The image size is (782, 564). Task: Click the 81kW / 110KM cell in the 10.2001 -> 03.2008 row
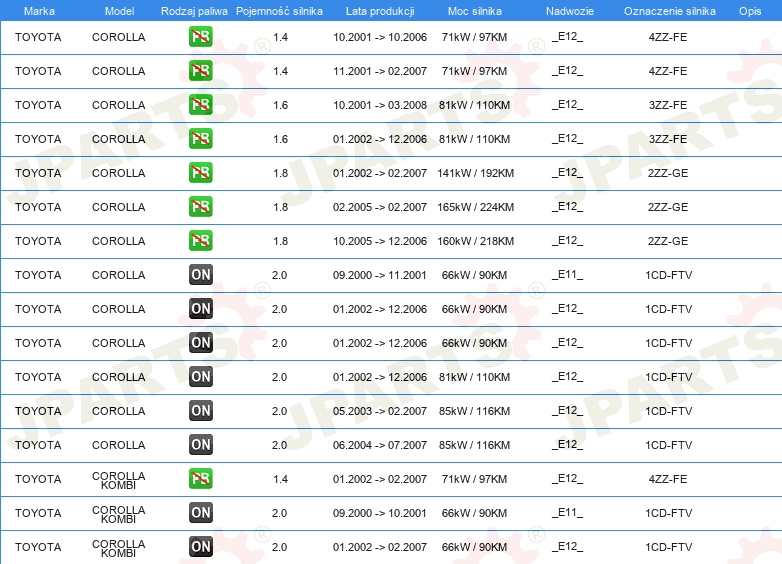coord(474,105)
